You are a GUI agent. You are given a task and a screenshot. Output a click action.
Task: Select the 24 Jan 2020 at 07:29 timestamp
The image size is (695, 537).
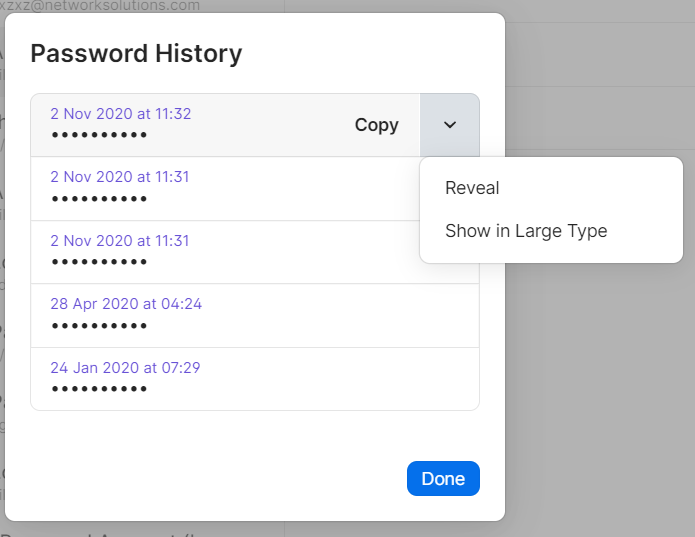click(125, 368)
